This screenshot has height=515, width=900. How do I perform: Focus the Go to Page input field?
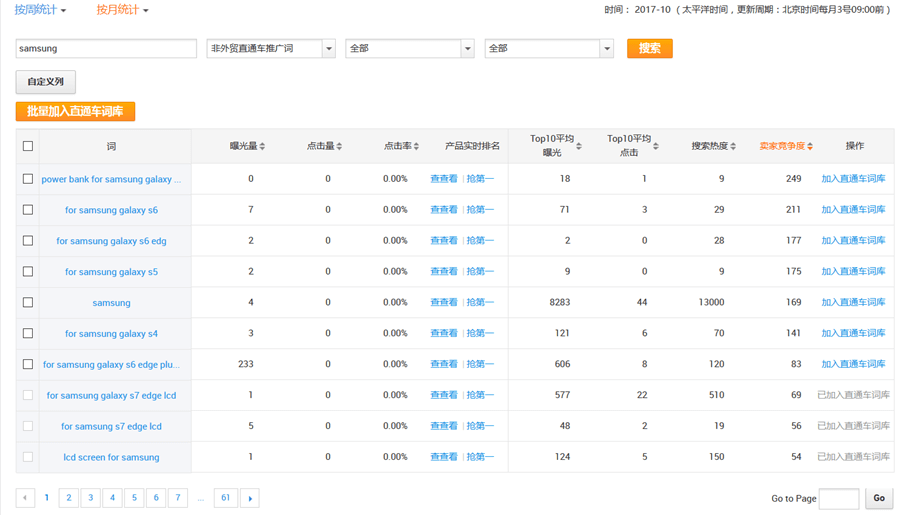838,498
